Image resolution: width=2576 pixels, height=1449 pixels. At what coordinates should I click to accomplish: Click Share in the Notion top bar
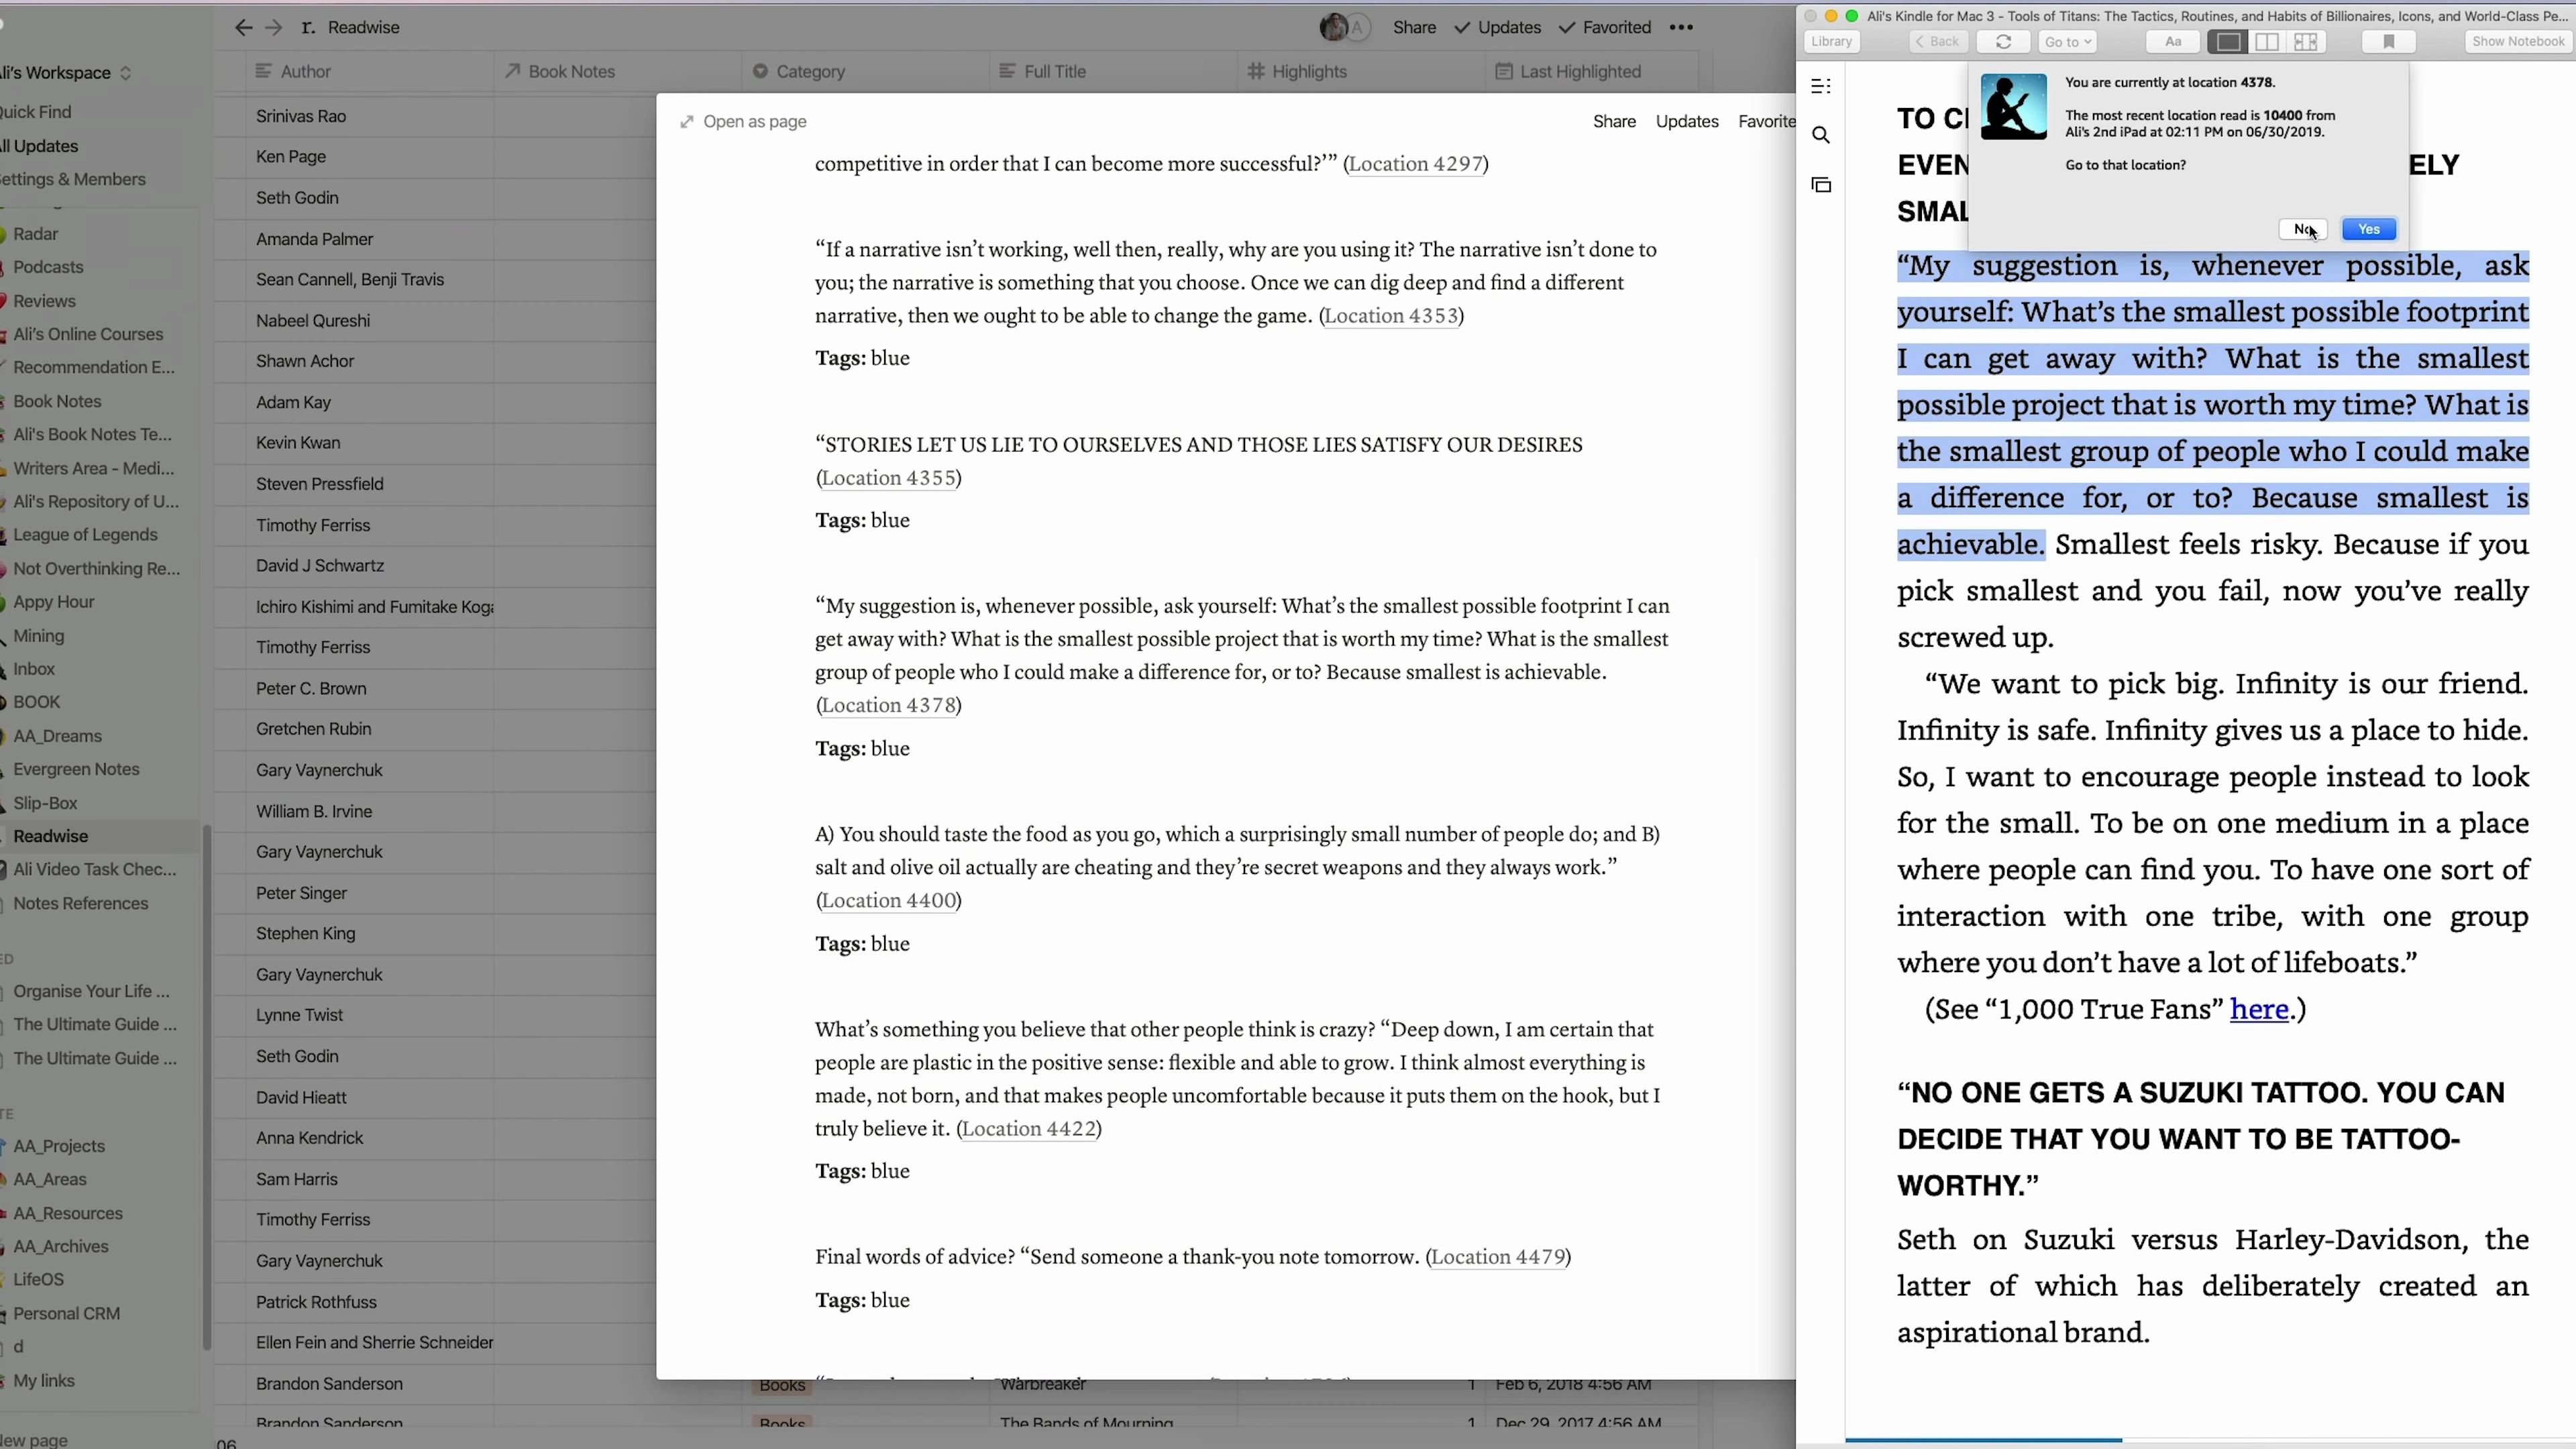[x=1414, y=27]
